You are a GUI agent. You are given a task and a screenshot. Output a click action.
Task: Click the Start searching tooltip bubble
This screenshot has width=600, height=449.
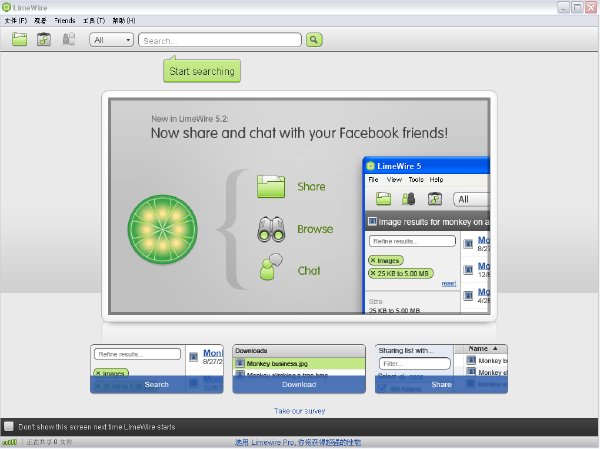click(202, 70)
